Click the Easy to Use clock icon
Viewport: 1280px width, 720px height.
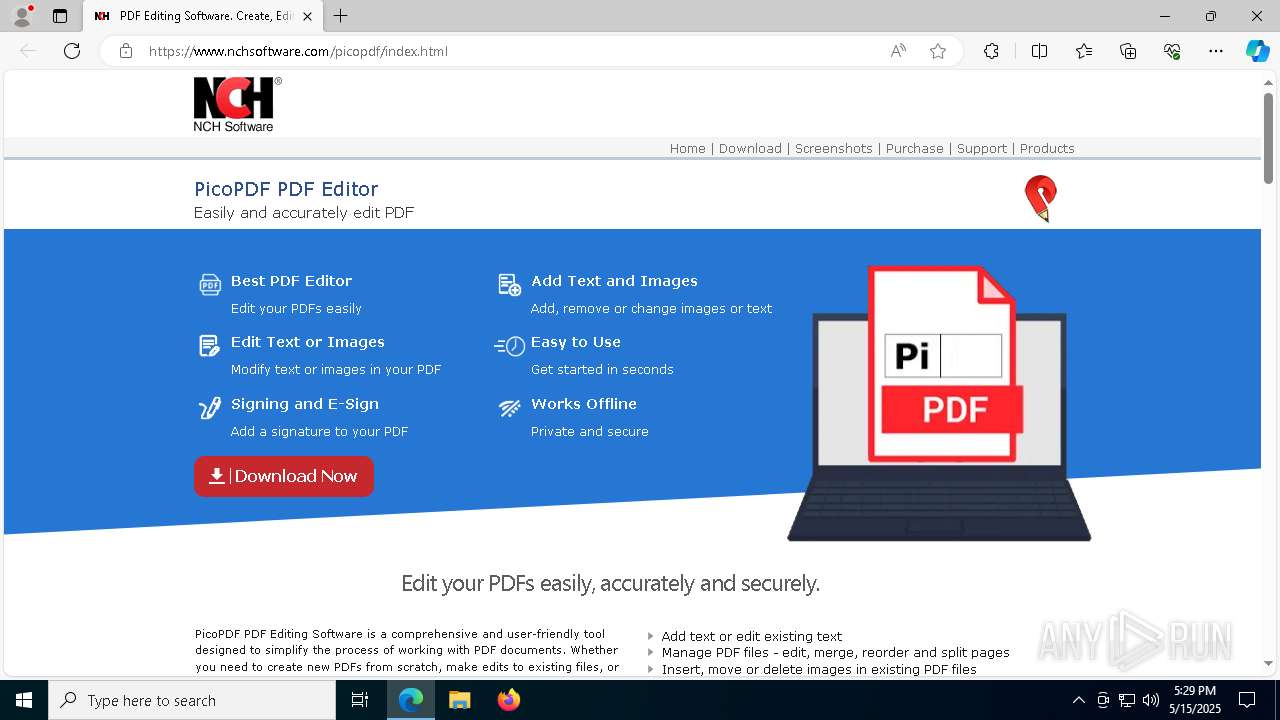(510, 346)
